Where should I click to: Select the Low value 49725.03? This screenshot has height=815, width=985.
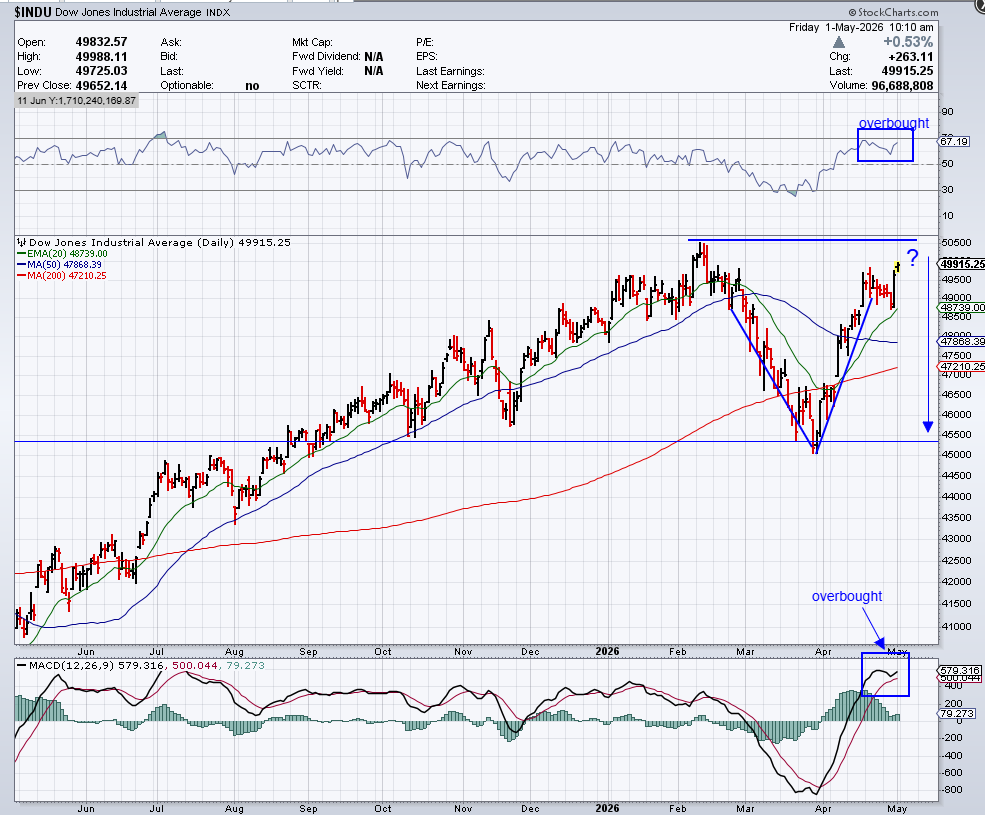[x=101, y=71]
